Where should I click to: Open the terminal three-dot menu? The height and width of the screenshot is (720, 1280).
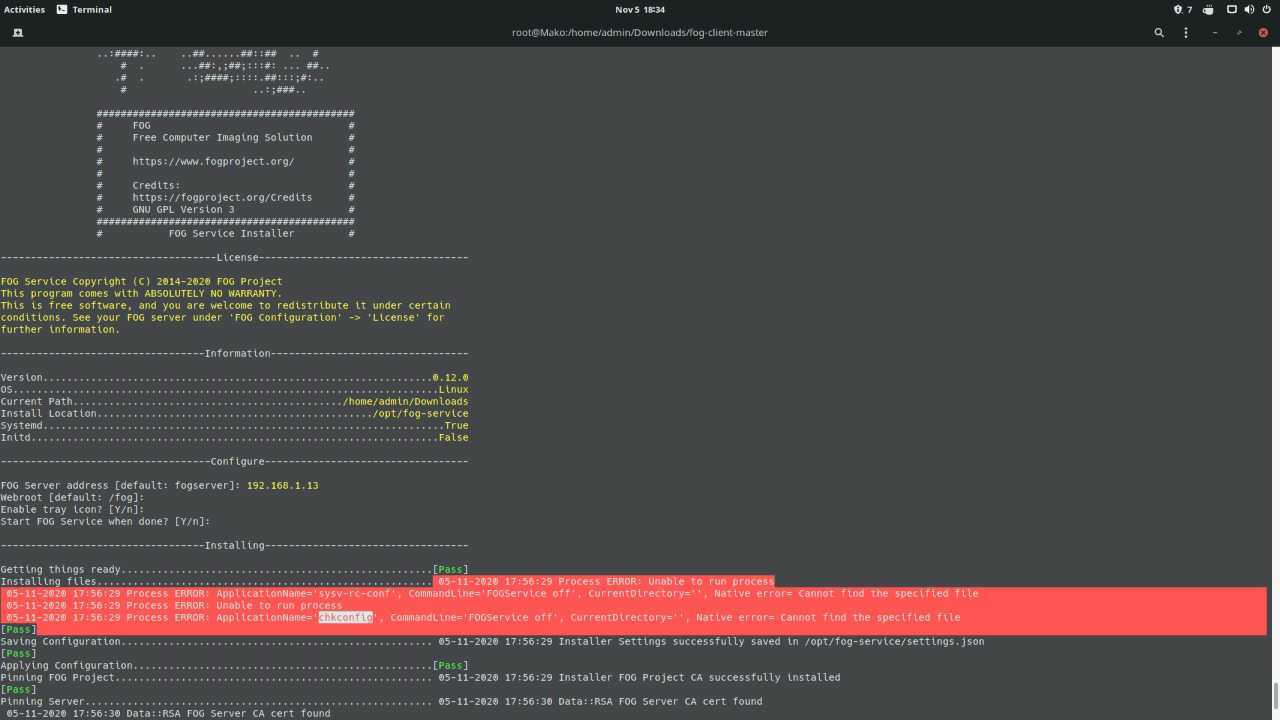pos(1186,32)
